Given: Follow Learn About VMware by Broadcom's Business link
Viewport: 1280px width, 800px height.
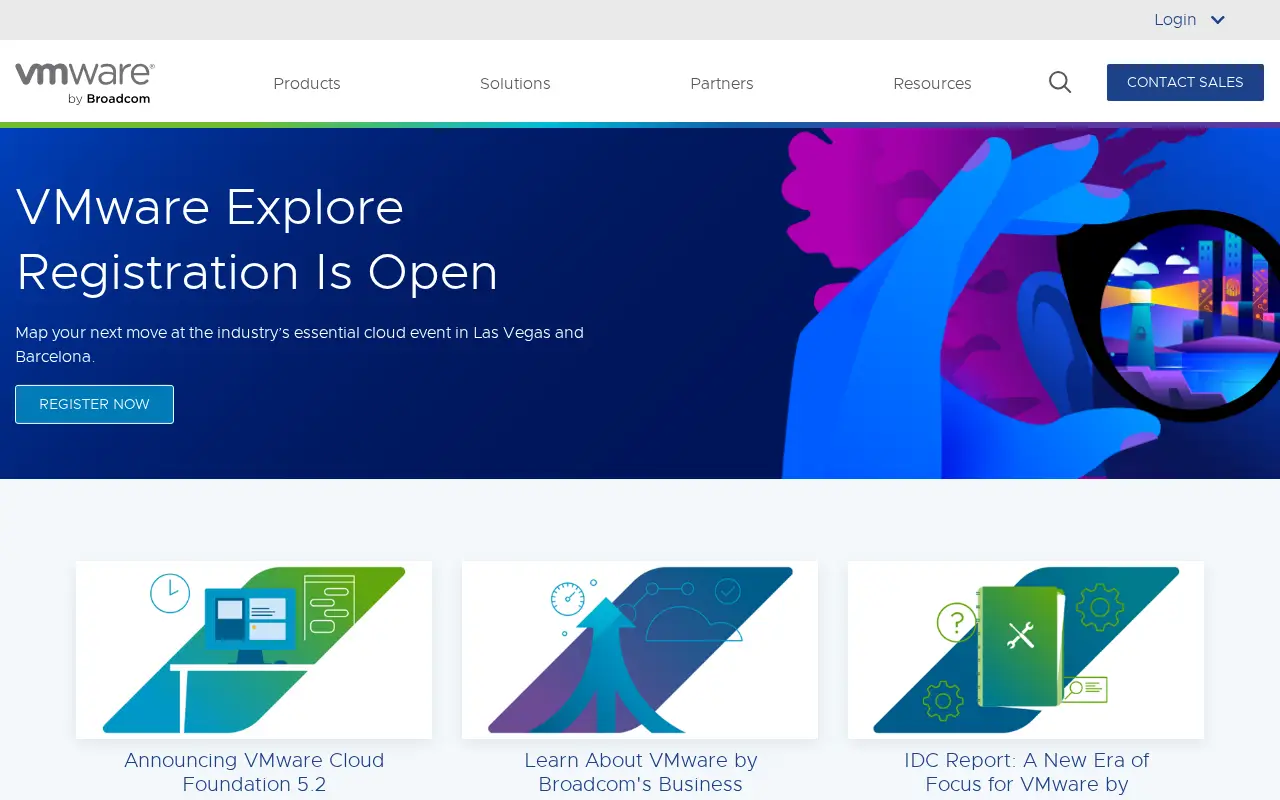Looking at the screenshot, I should coord(640,773).
